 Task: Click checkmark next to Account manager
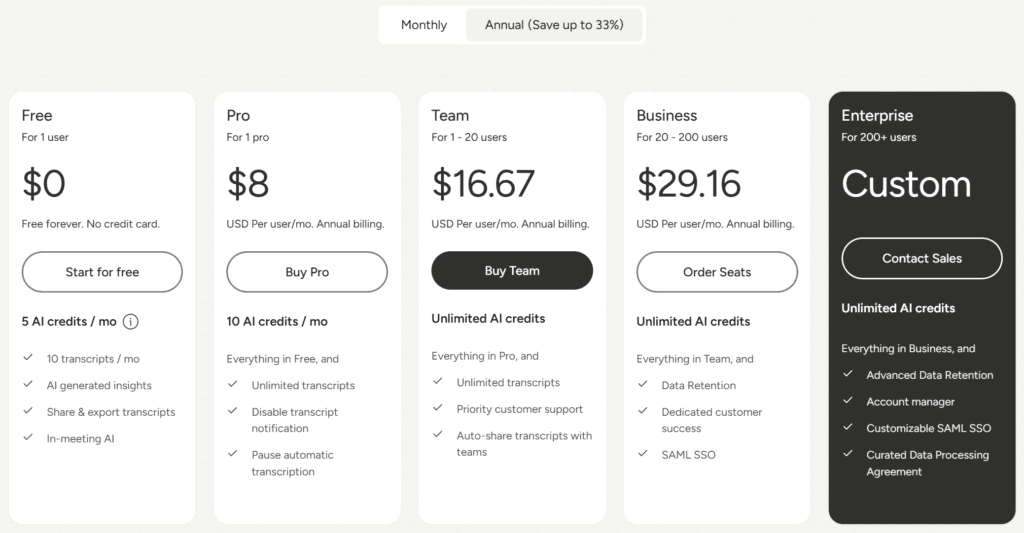(x=847, y=401)
